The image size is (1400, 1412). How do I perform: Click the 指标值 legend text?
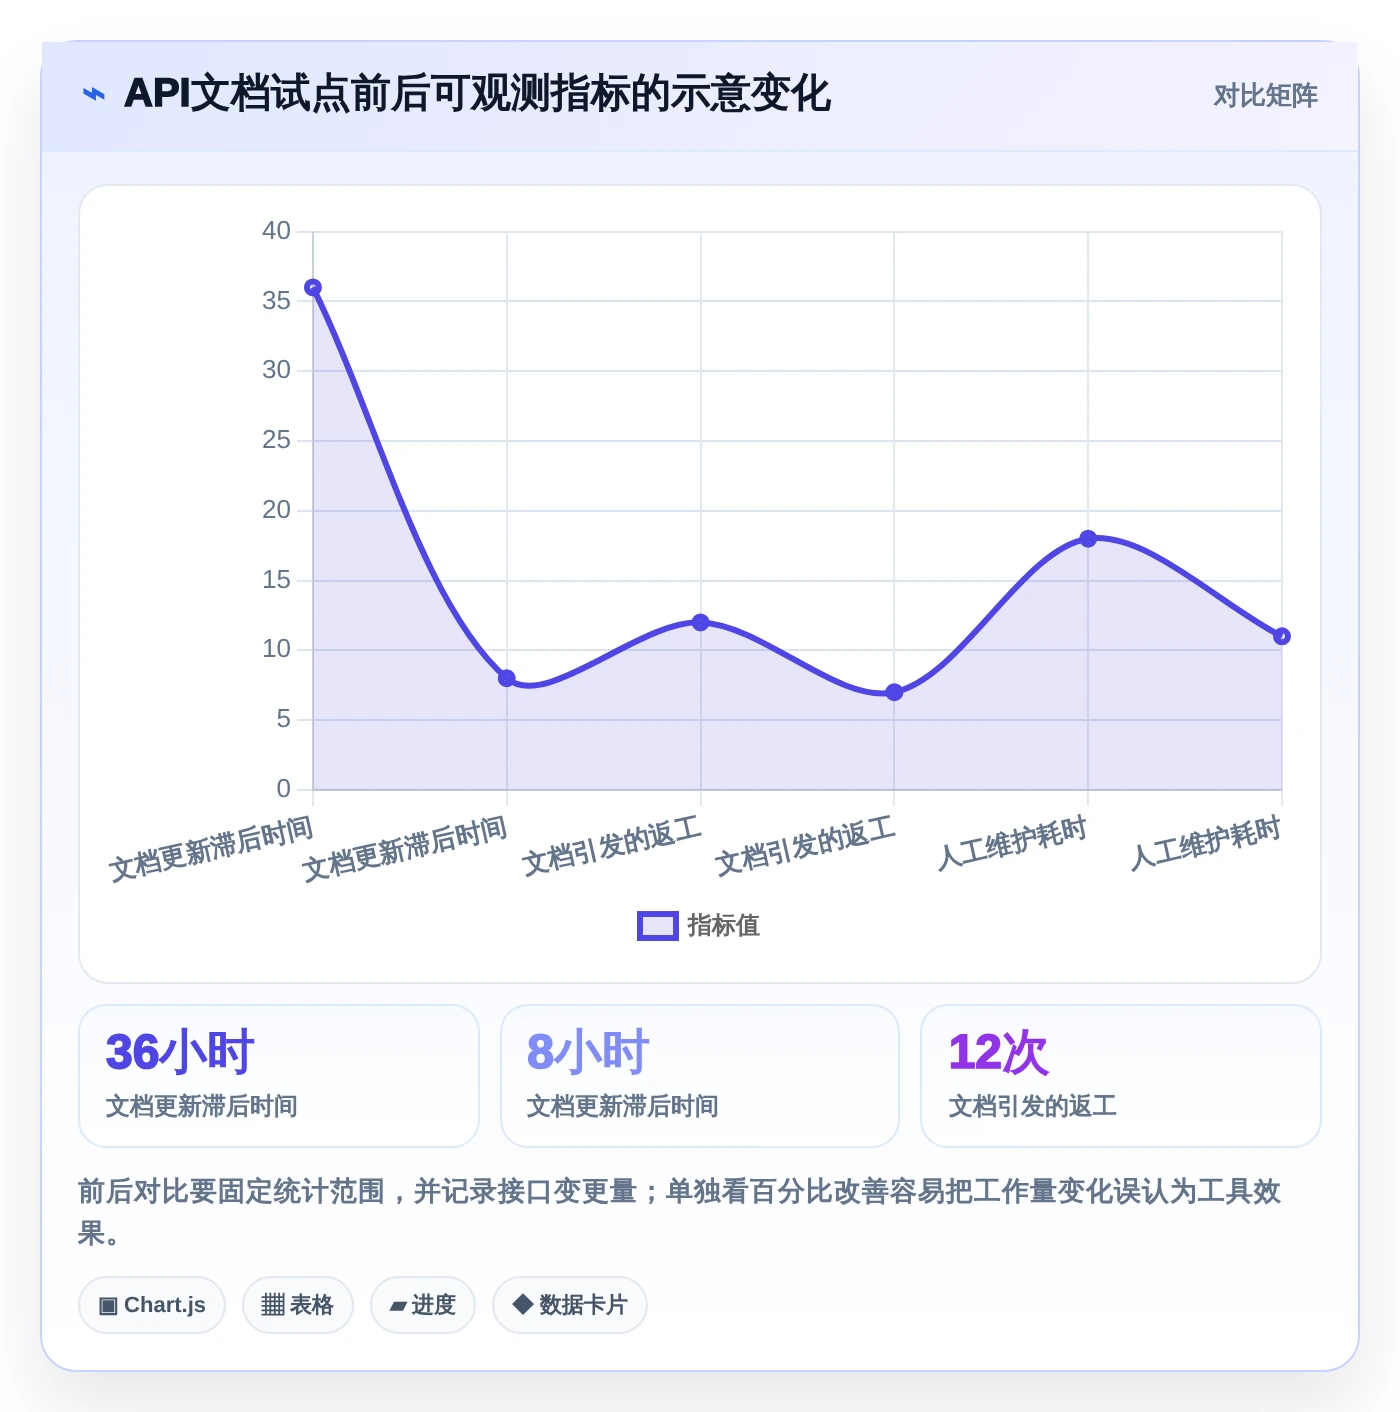point(724,926)
